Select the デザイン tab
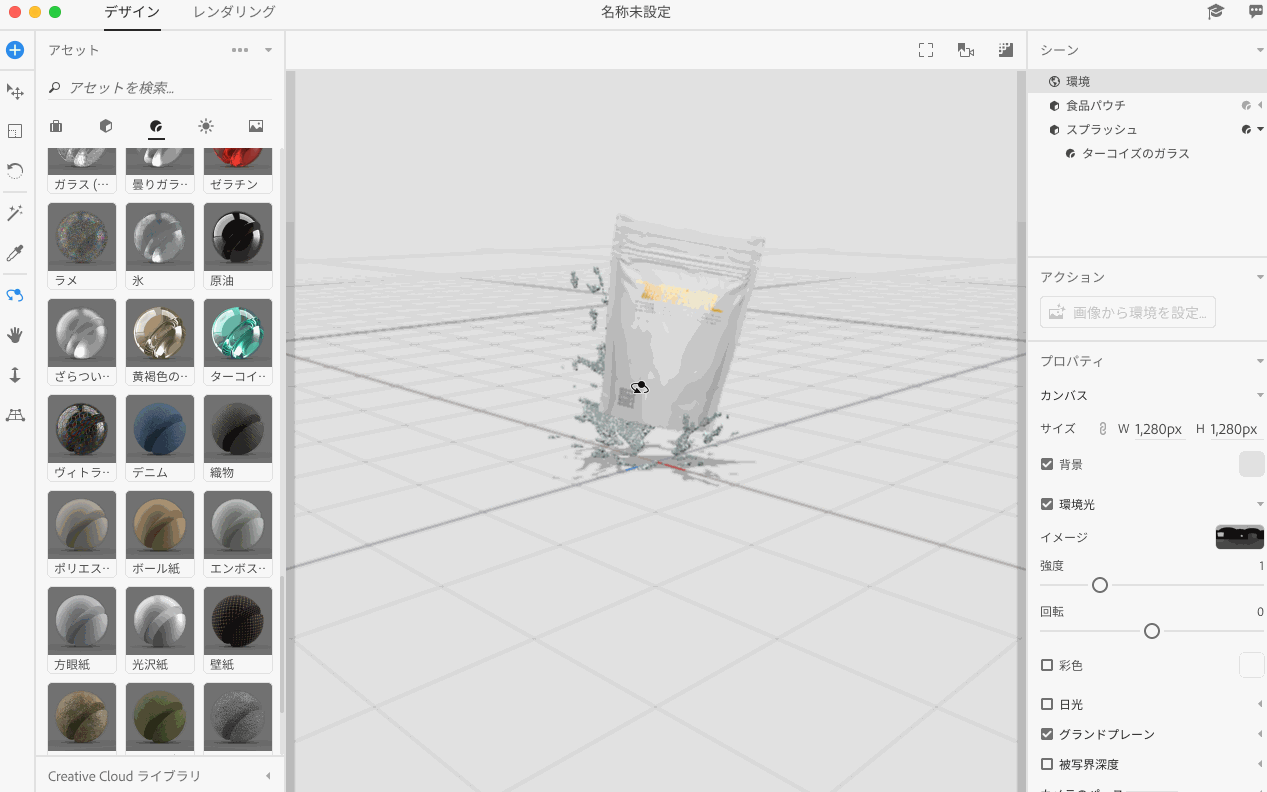1267x792 pixels. coord(132,12)
